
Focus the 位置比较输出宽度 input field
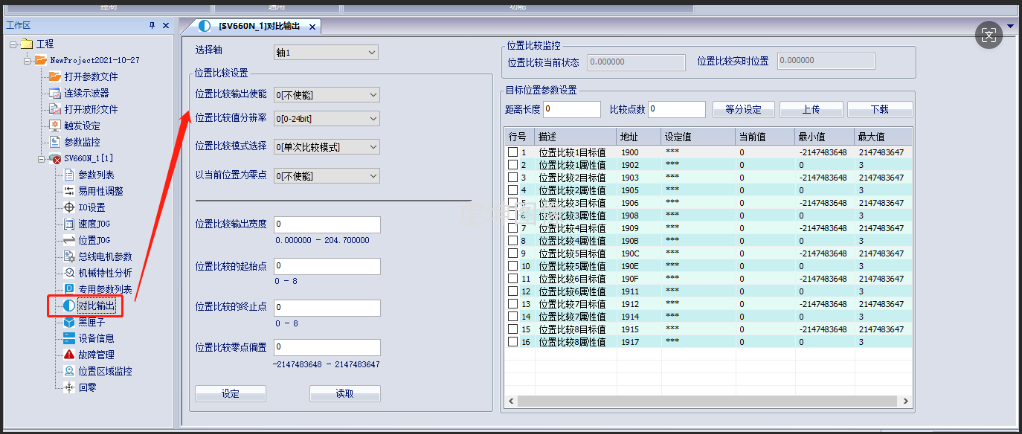(327, 225)
